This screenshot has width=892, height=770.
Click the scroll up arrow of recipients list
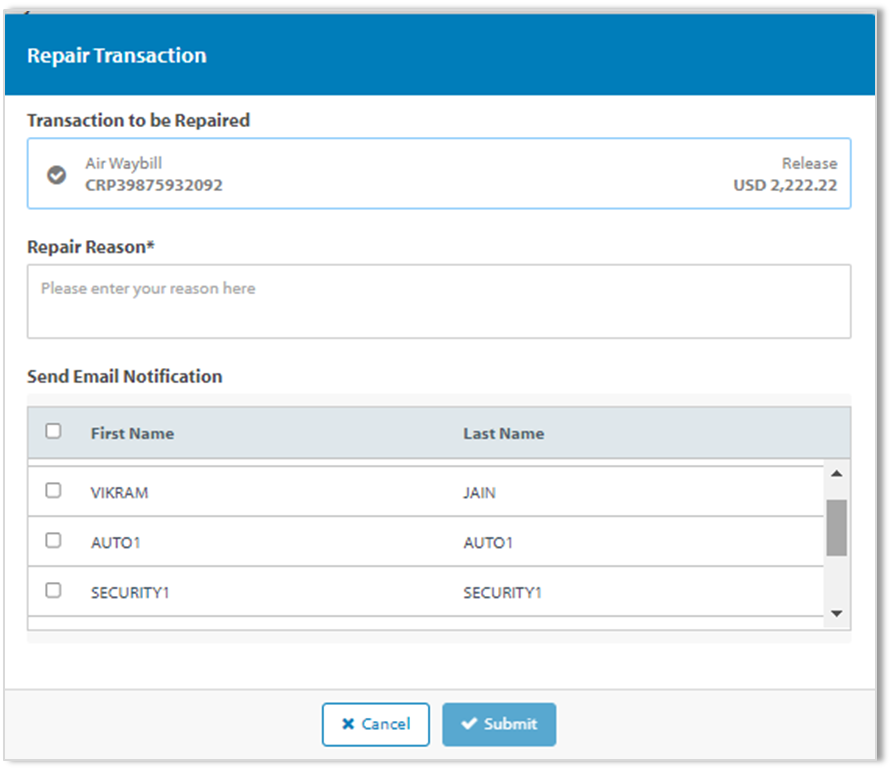pyautogui.click(x=837, y=474)
